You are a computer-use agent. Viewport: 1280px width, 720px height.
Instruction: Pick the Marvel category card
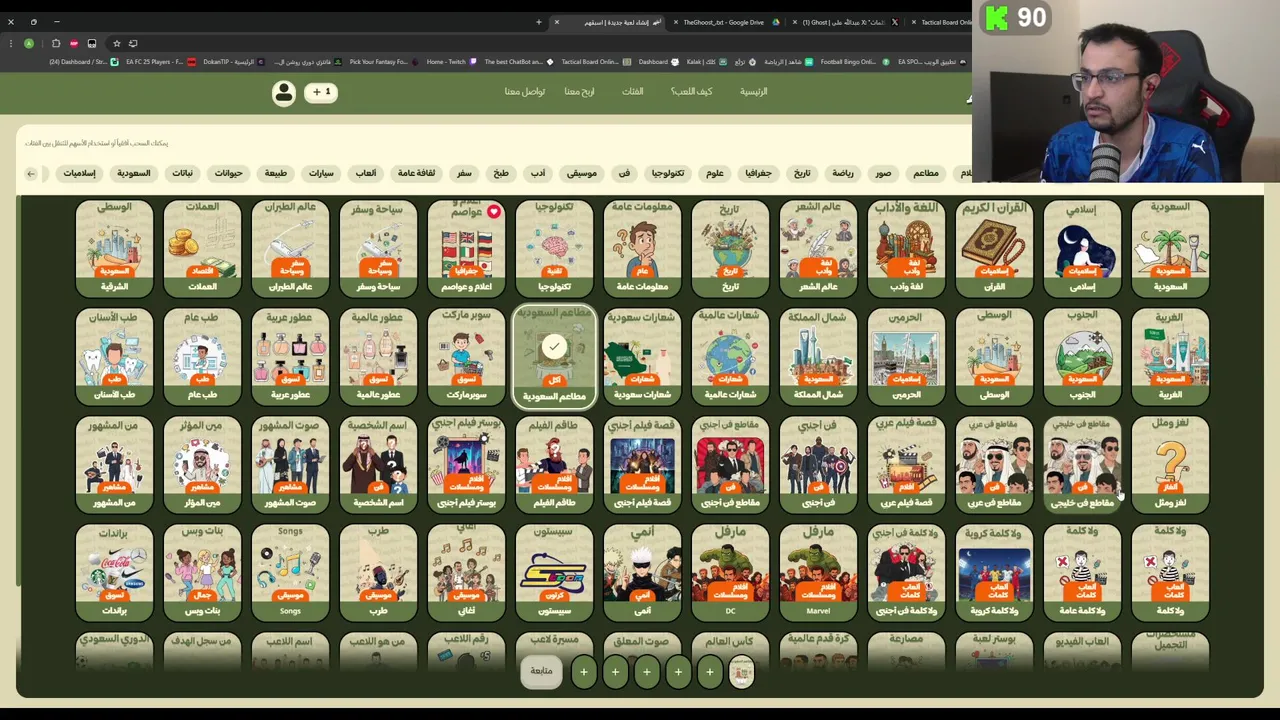(818, 572)
